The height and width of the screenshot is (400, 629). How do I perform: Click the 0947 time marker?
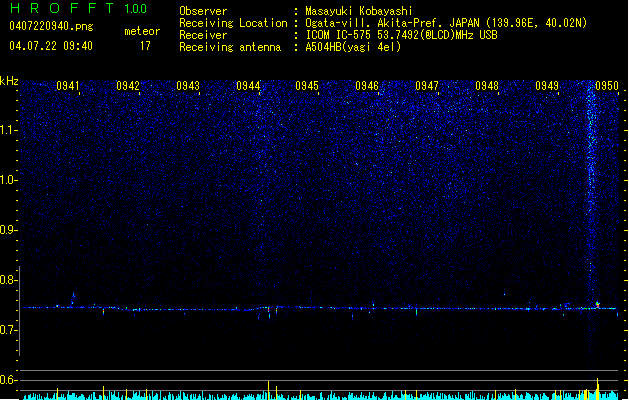(x=427, y=86)
